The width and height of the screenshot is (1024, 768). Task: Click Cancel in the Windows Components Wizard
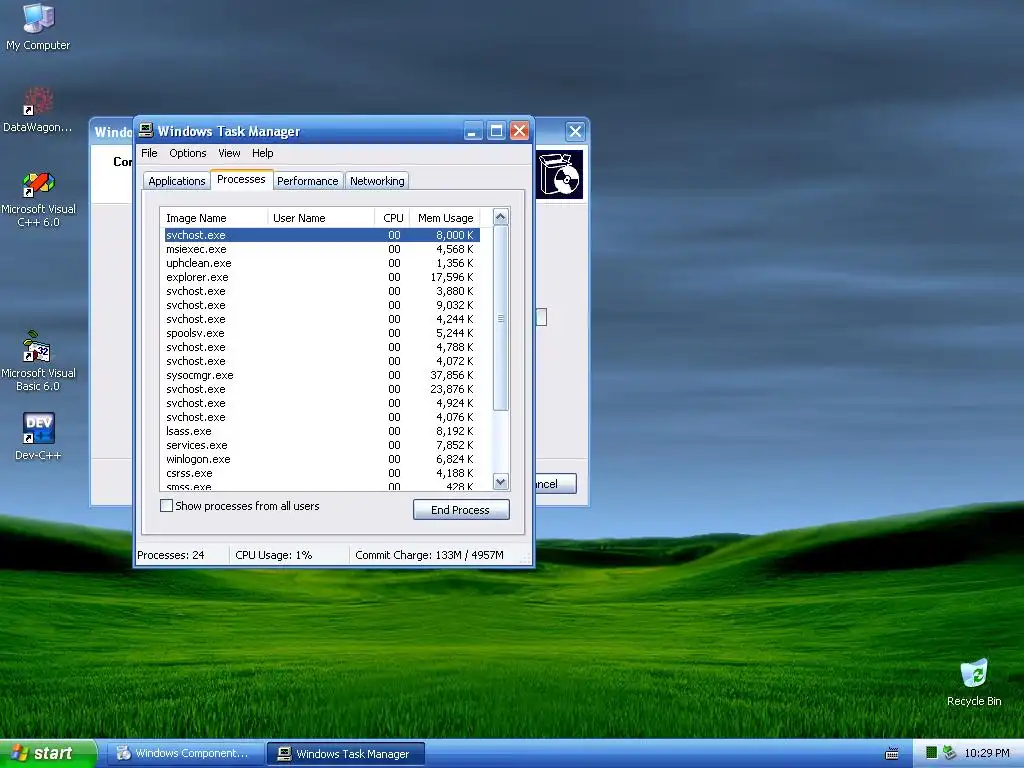[556, 484]
